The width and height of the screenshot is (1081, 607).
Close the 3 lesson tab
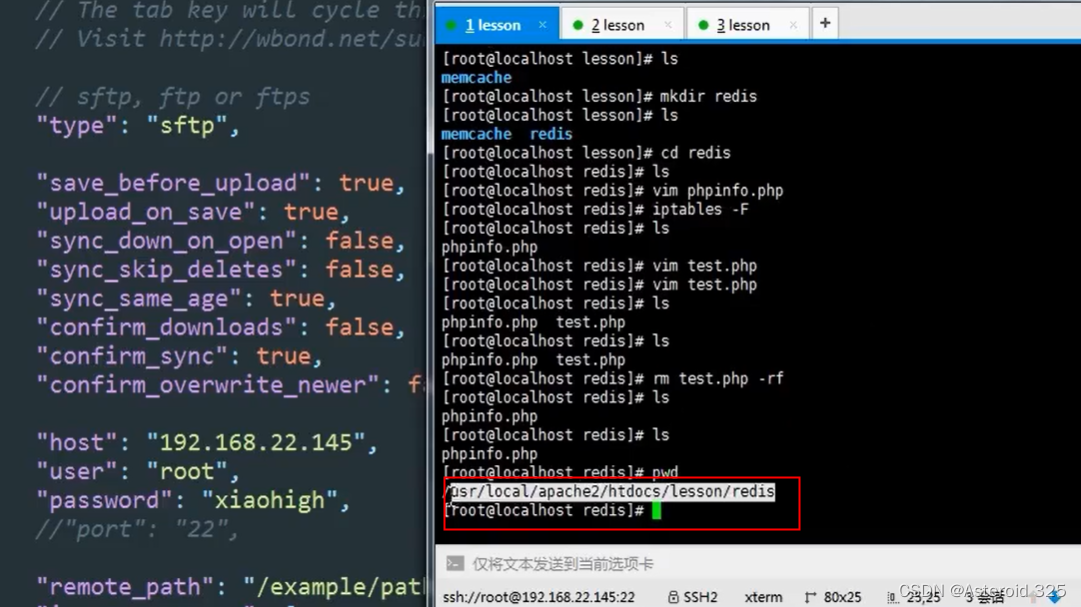(794, 25)
